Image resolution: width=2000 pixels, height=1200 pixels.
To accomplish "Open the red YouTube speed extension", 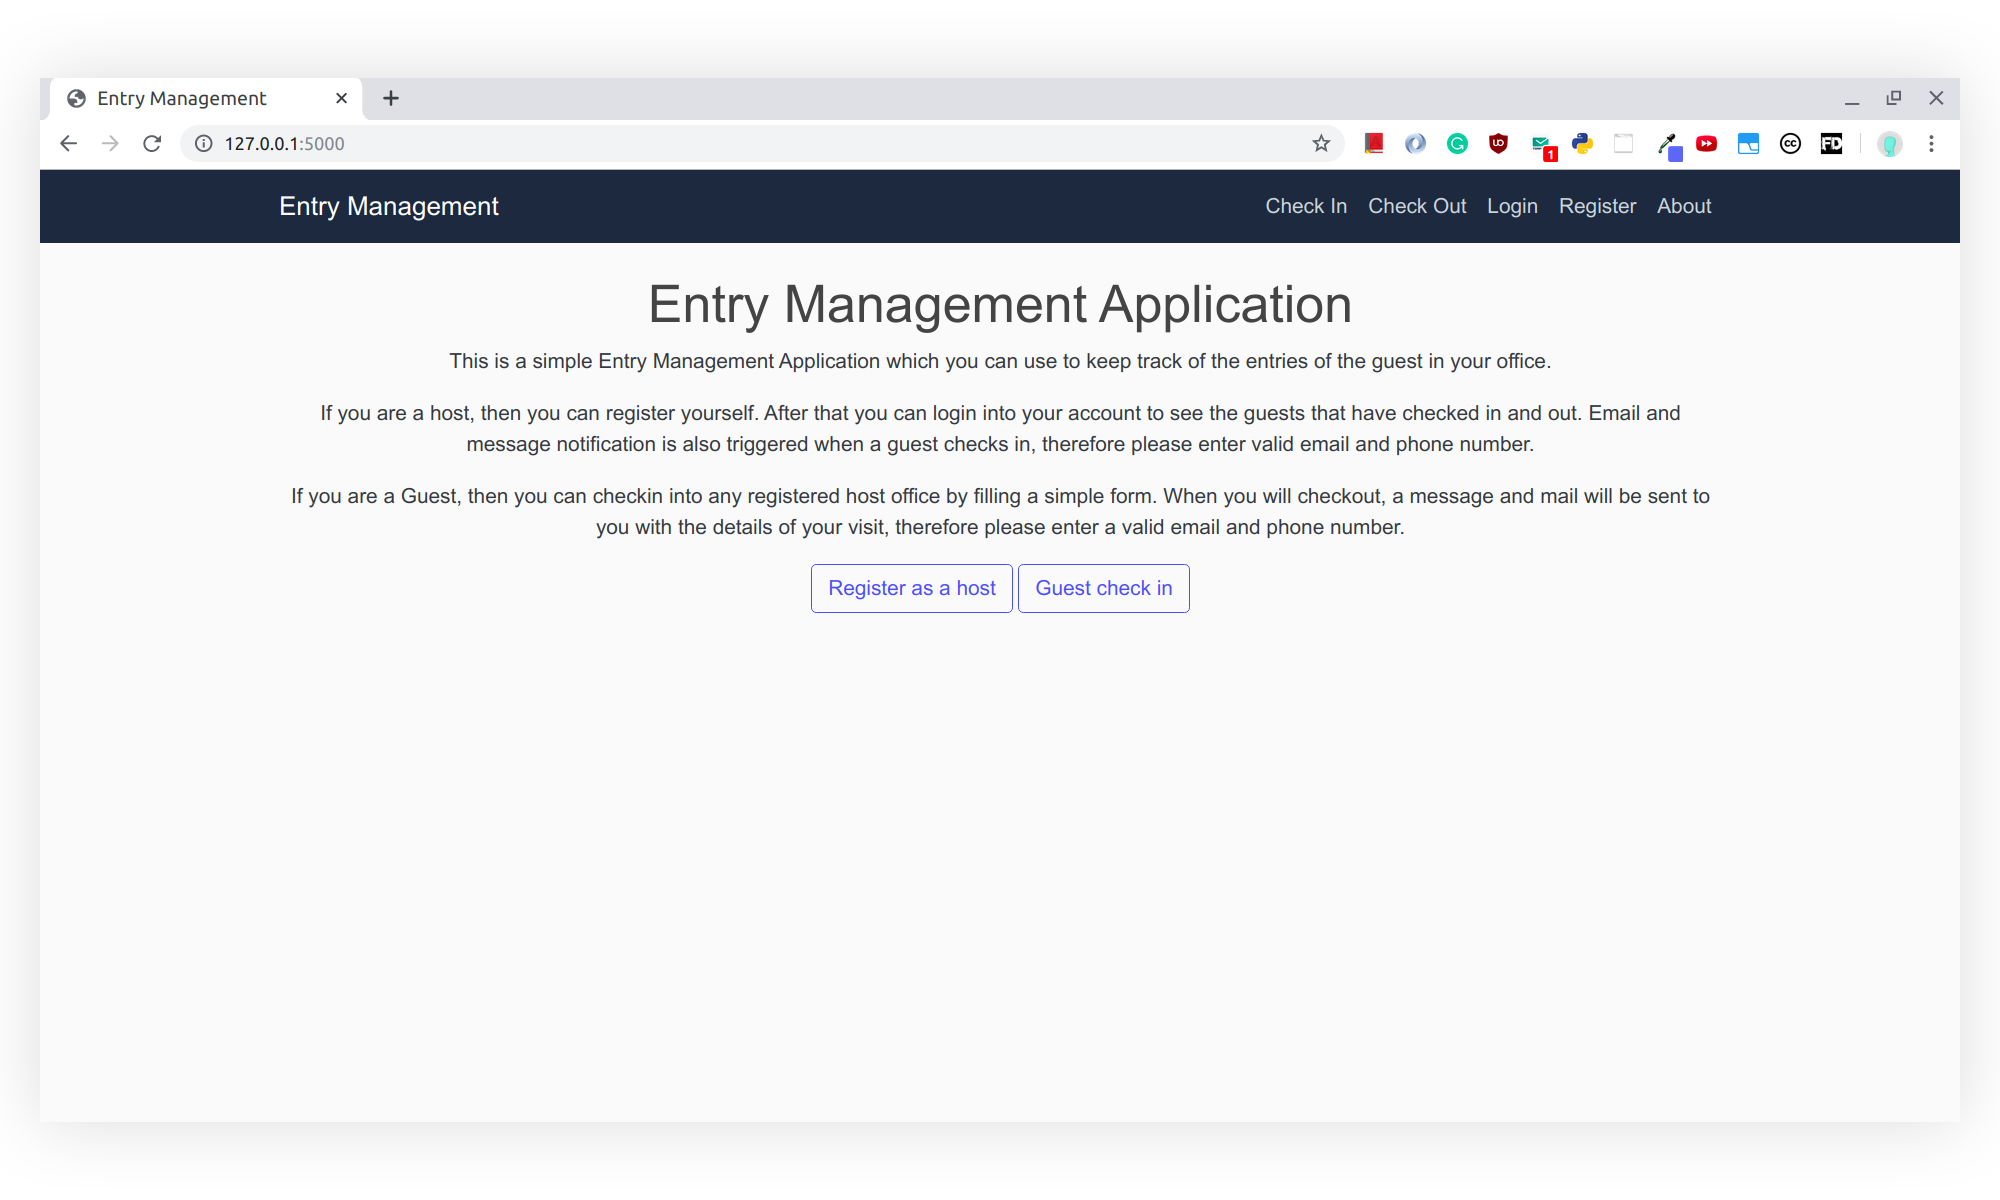I will (x=1706, y=143).
